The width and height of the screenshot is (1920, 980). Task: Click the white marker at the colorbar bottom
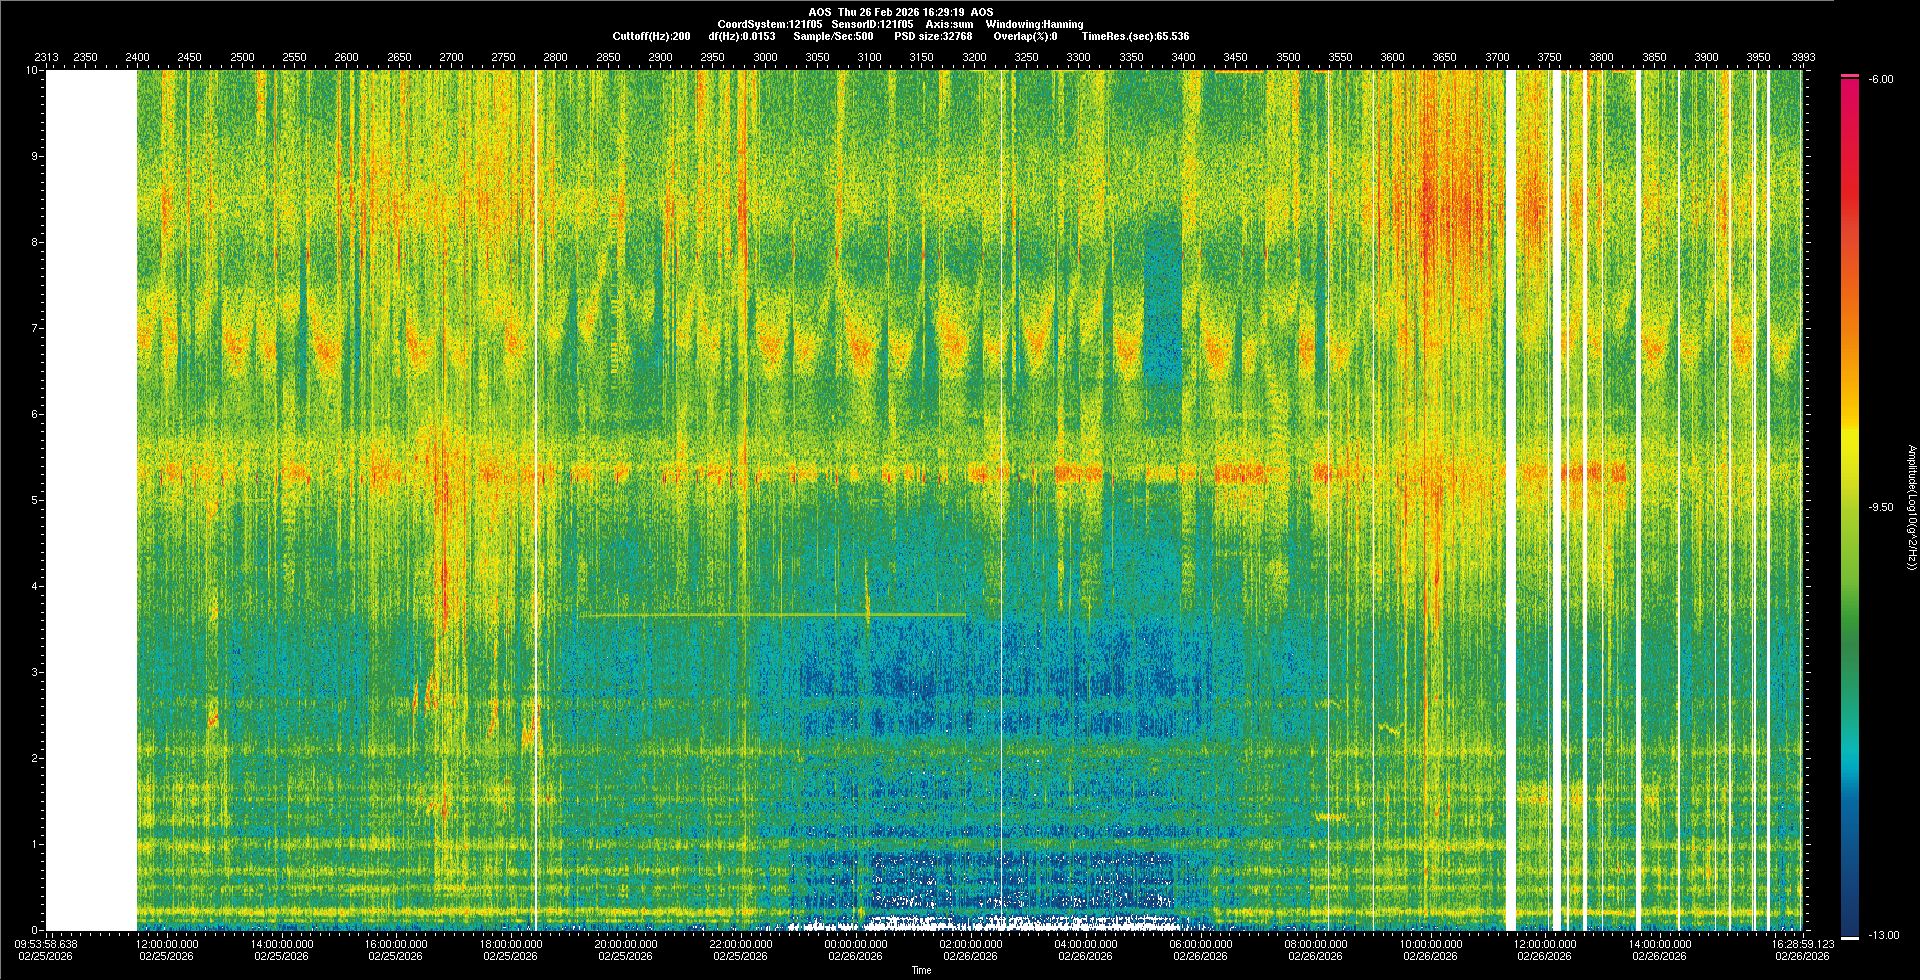tap(1849, 937)
